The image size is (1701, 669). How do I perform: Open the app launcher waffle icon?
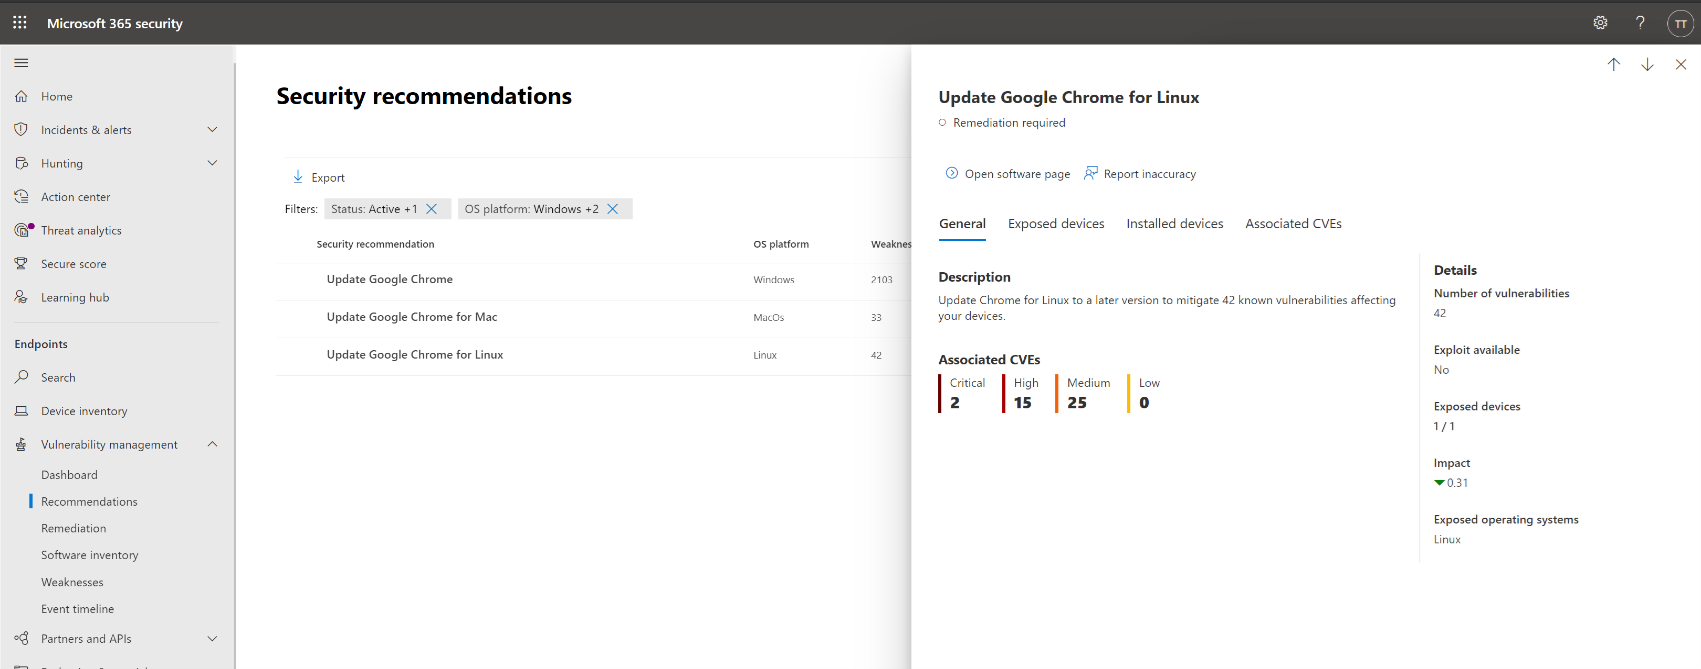[20, 22]
